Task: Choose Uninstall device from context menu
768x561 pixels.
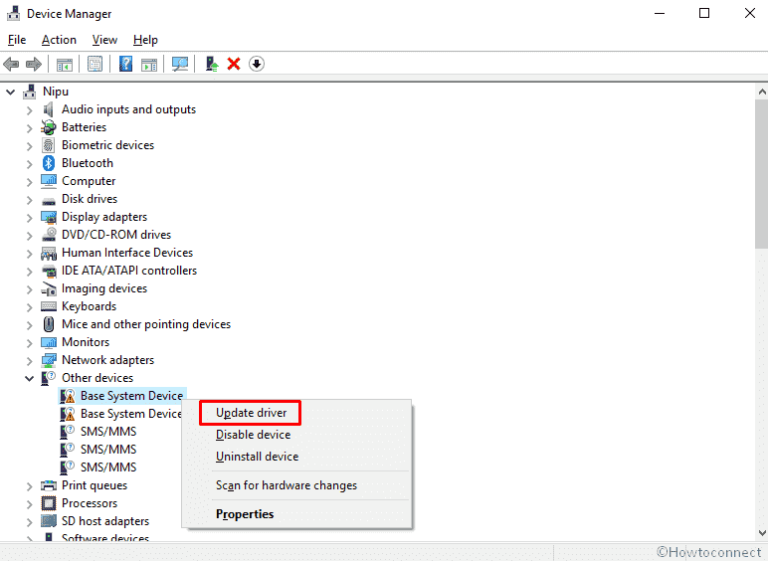Action: (257, 457)
